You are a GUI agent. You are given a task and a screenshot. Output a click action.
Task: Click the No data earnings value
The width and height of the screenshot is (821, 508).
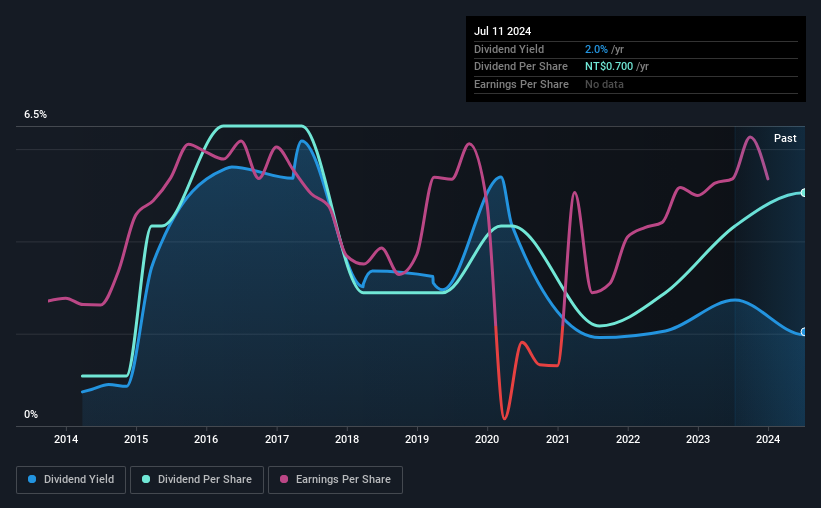(604, 84)
